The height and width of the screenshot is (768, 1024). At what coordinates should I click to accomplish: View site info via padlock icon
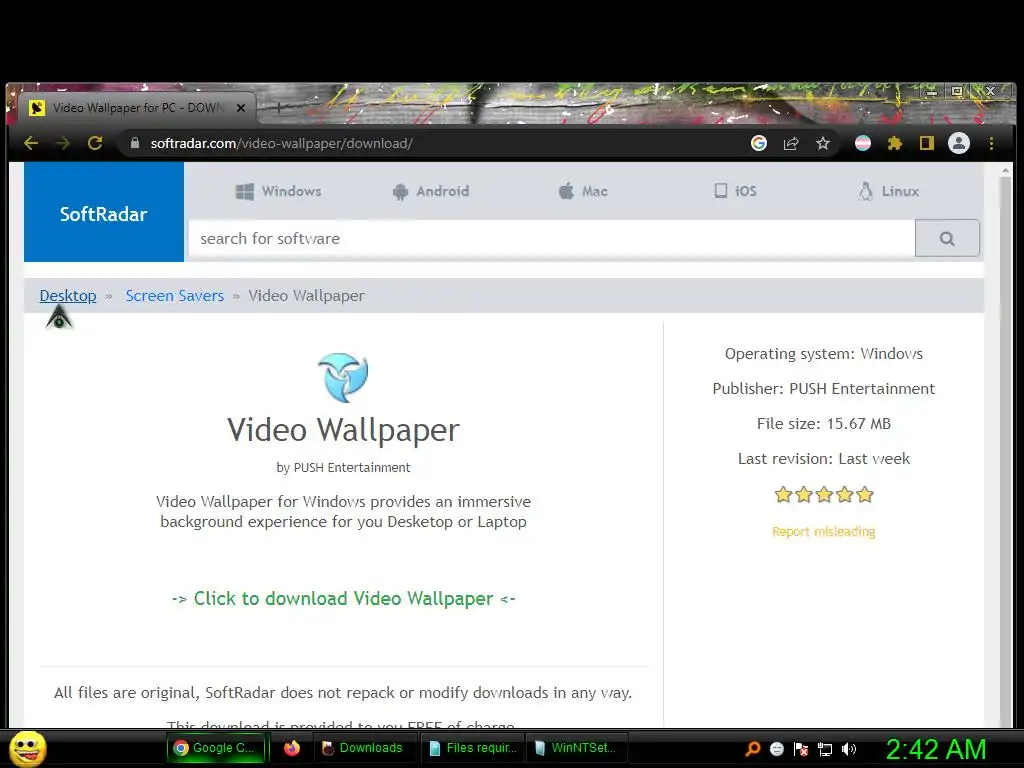[x=135, y=143]
